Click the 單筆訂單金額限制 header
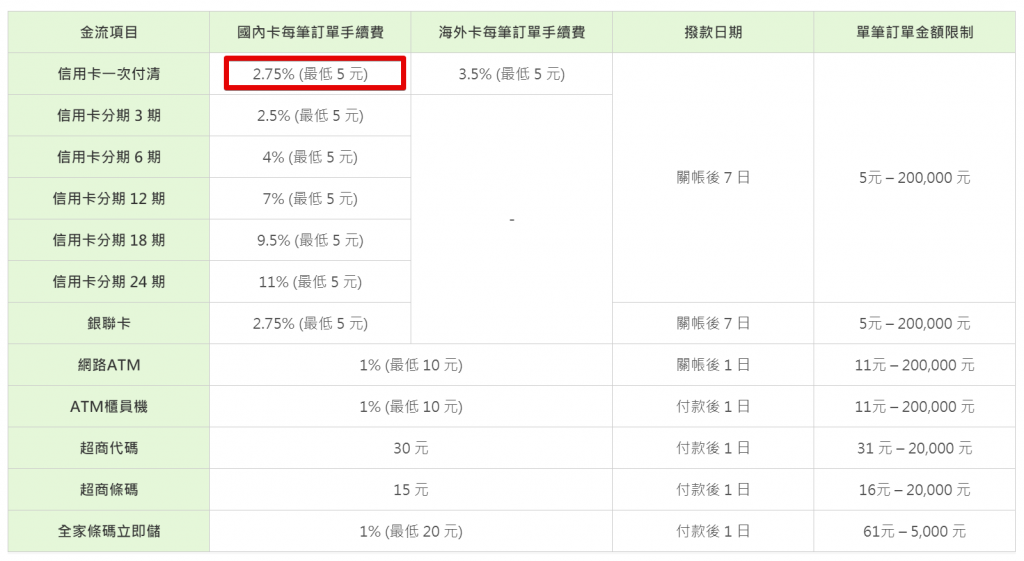 click(914, 32)
